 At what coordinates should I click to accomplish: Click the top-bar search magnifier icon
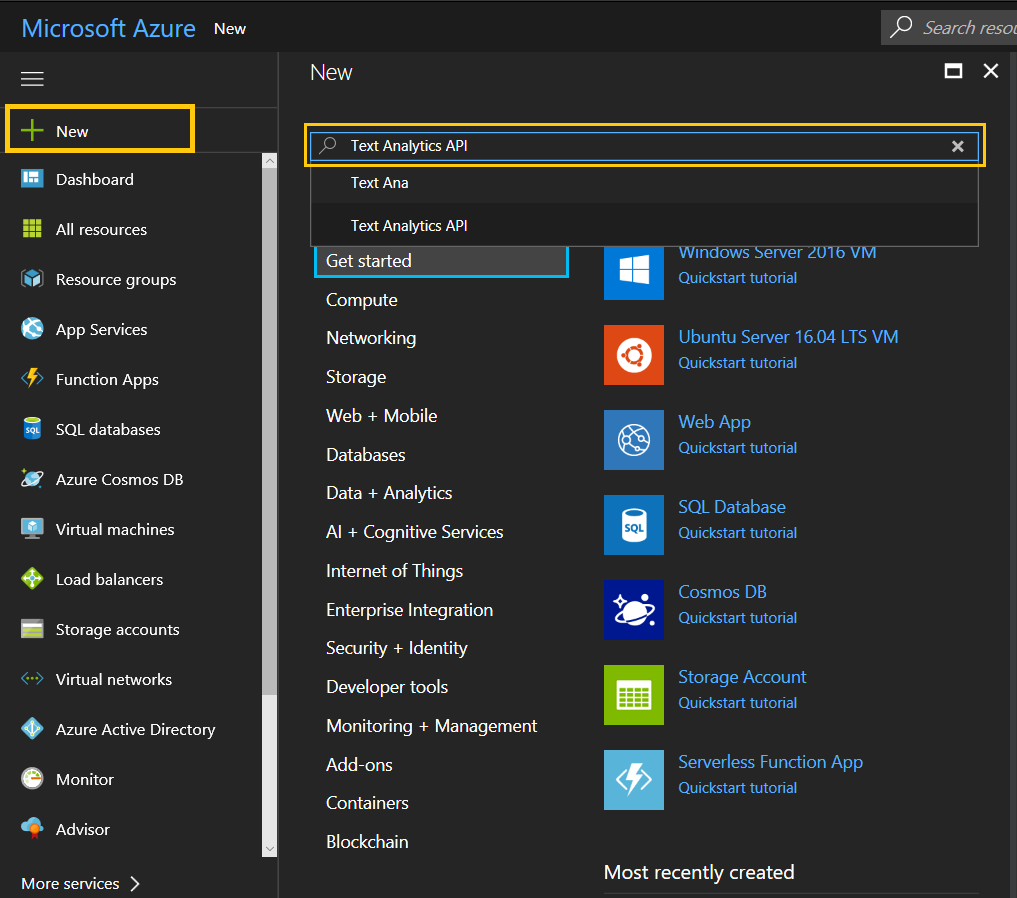(x=901, y=28)
